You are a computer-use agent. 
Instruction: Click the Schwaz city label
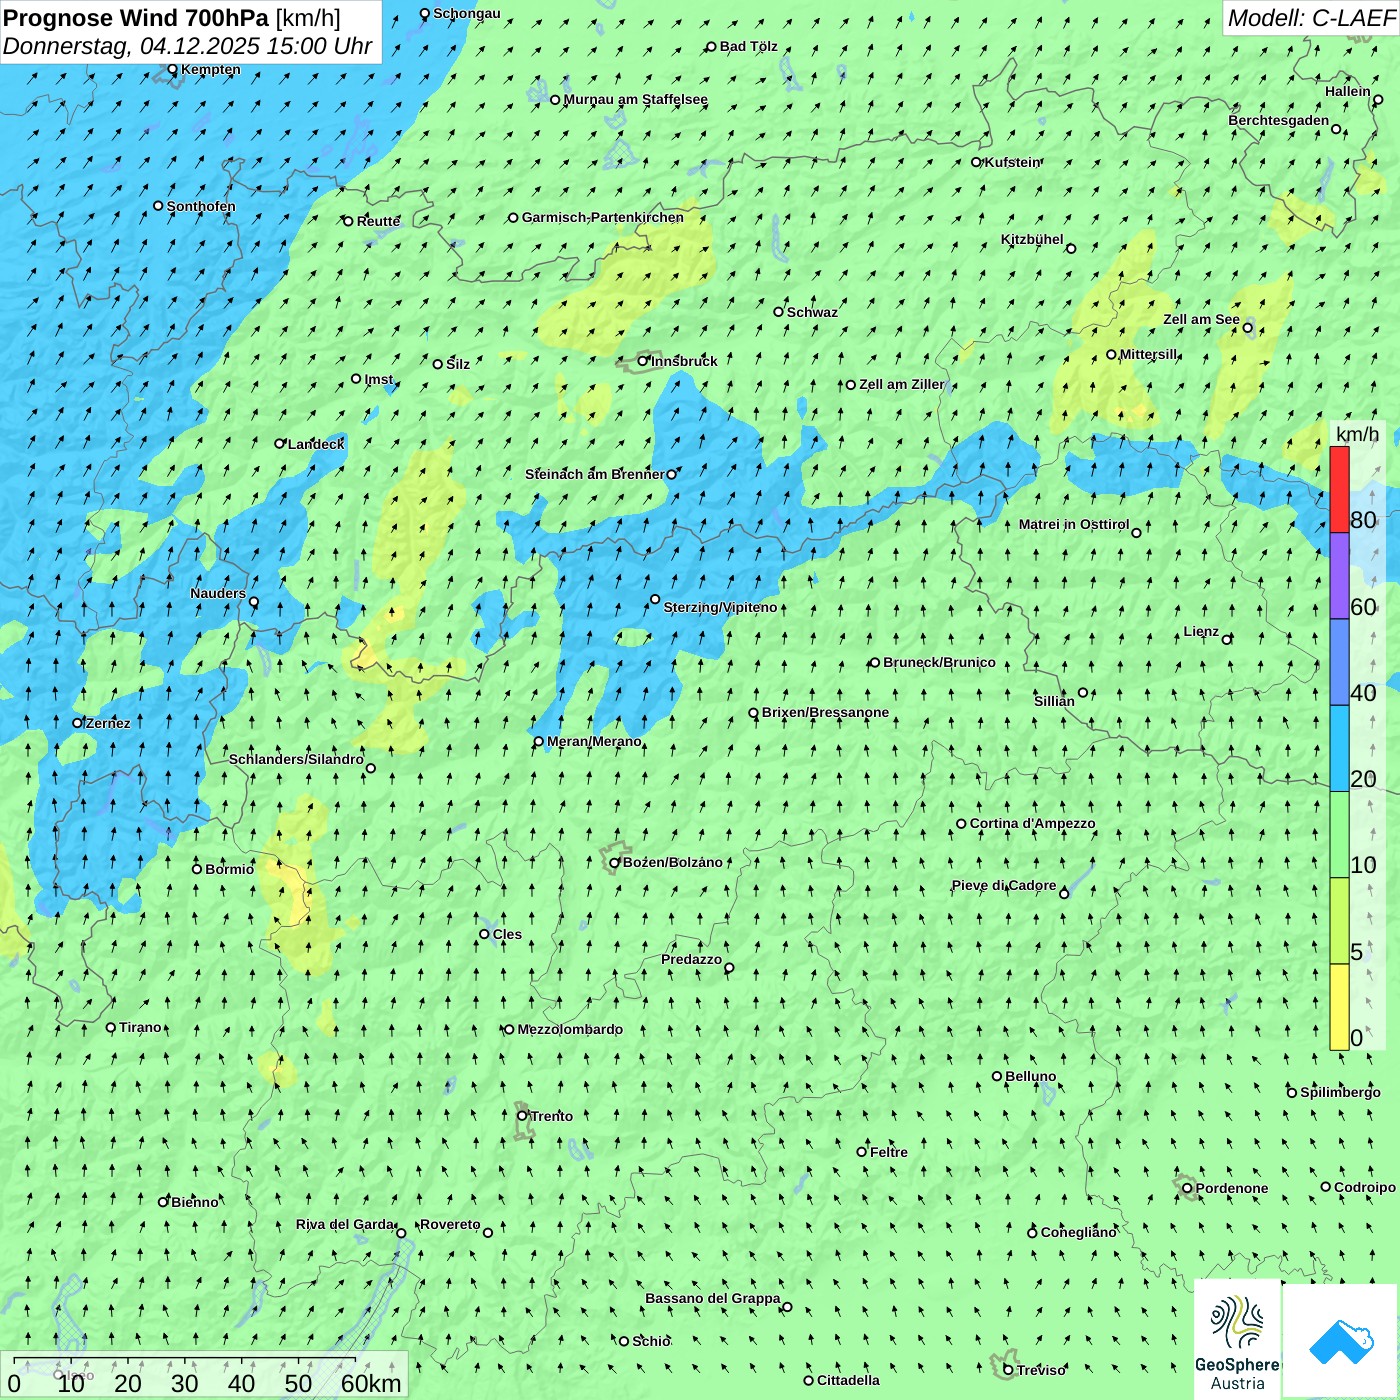(812, 312)
